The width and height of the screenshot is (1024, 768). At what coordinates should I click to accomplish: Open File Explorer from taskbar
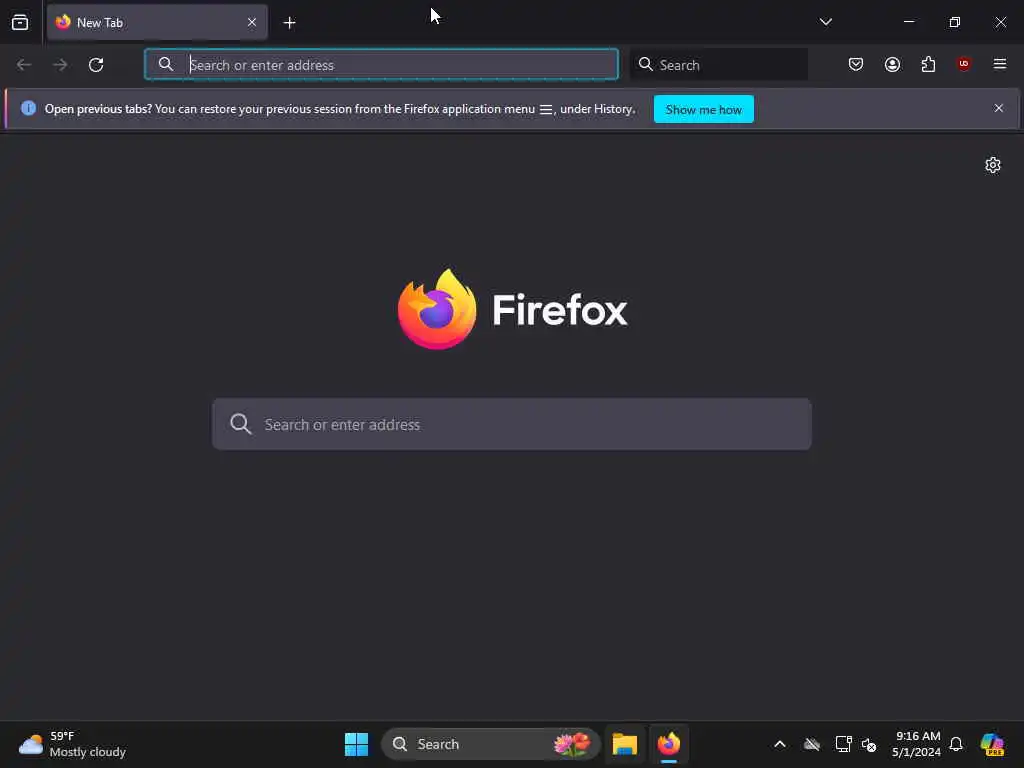point(624,744)
